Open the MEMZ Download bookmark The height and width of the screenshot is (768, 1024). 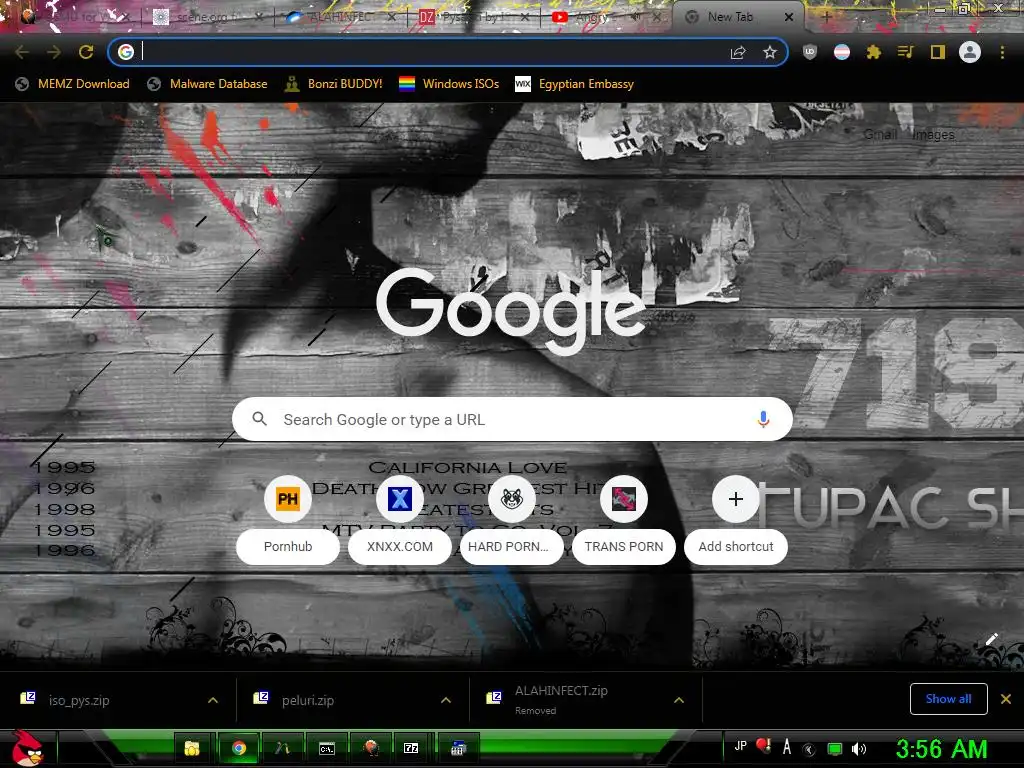[72, 84]
